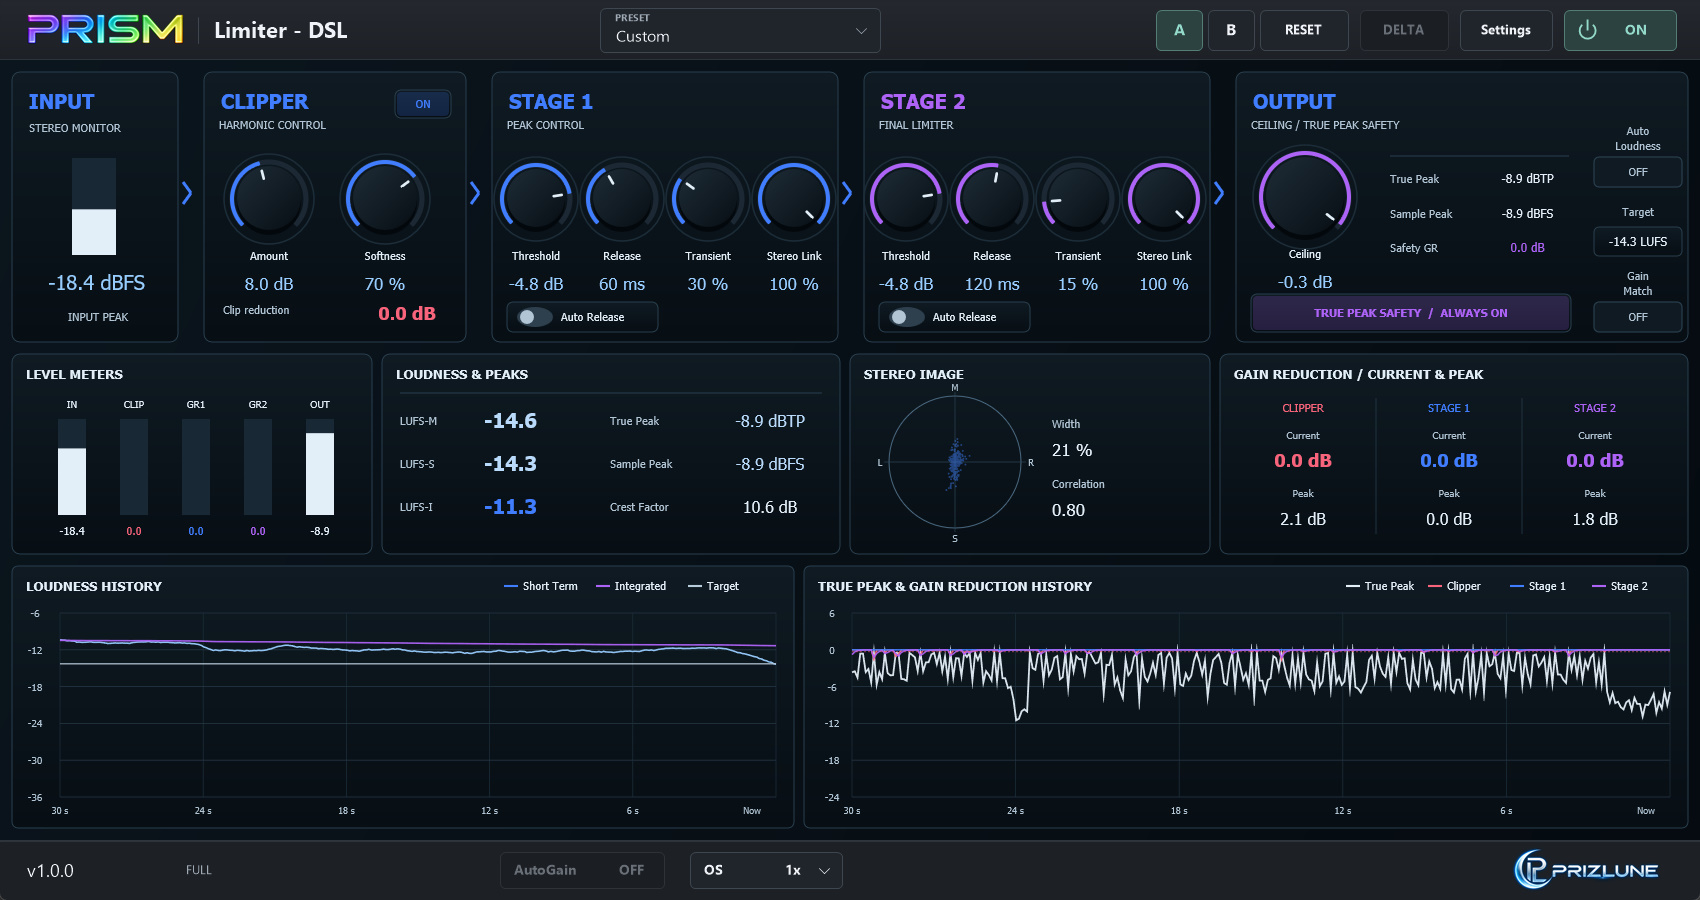The image size is (1700, 900).
Task: Click the chevron arrow between Clipper and Stage 1
Action: point(475,193)
